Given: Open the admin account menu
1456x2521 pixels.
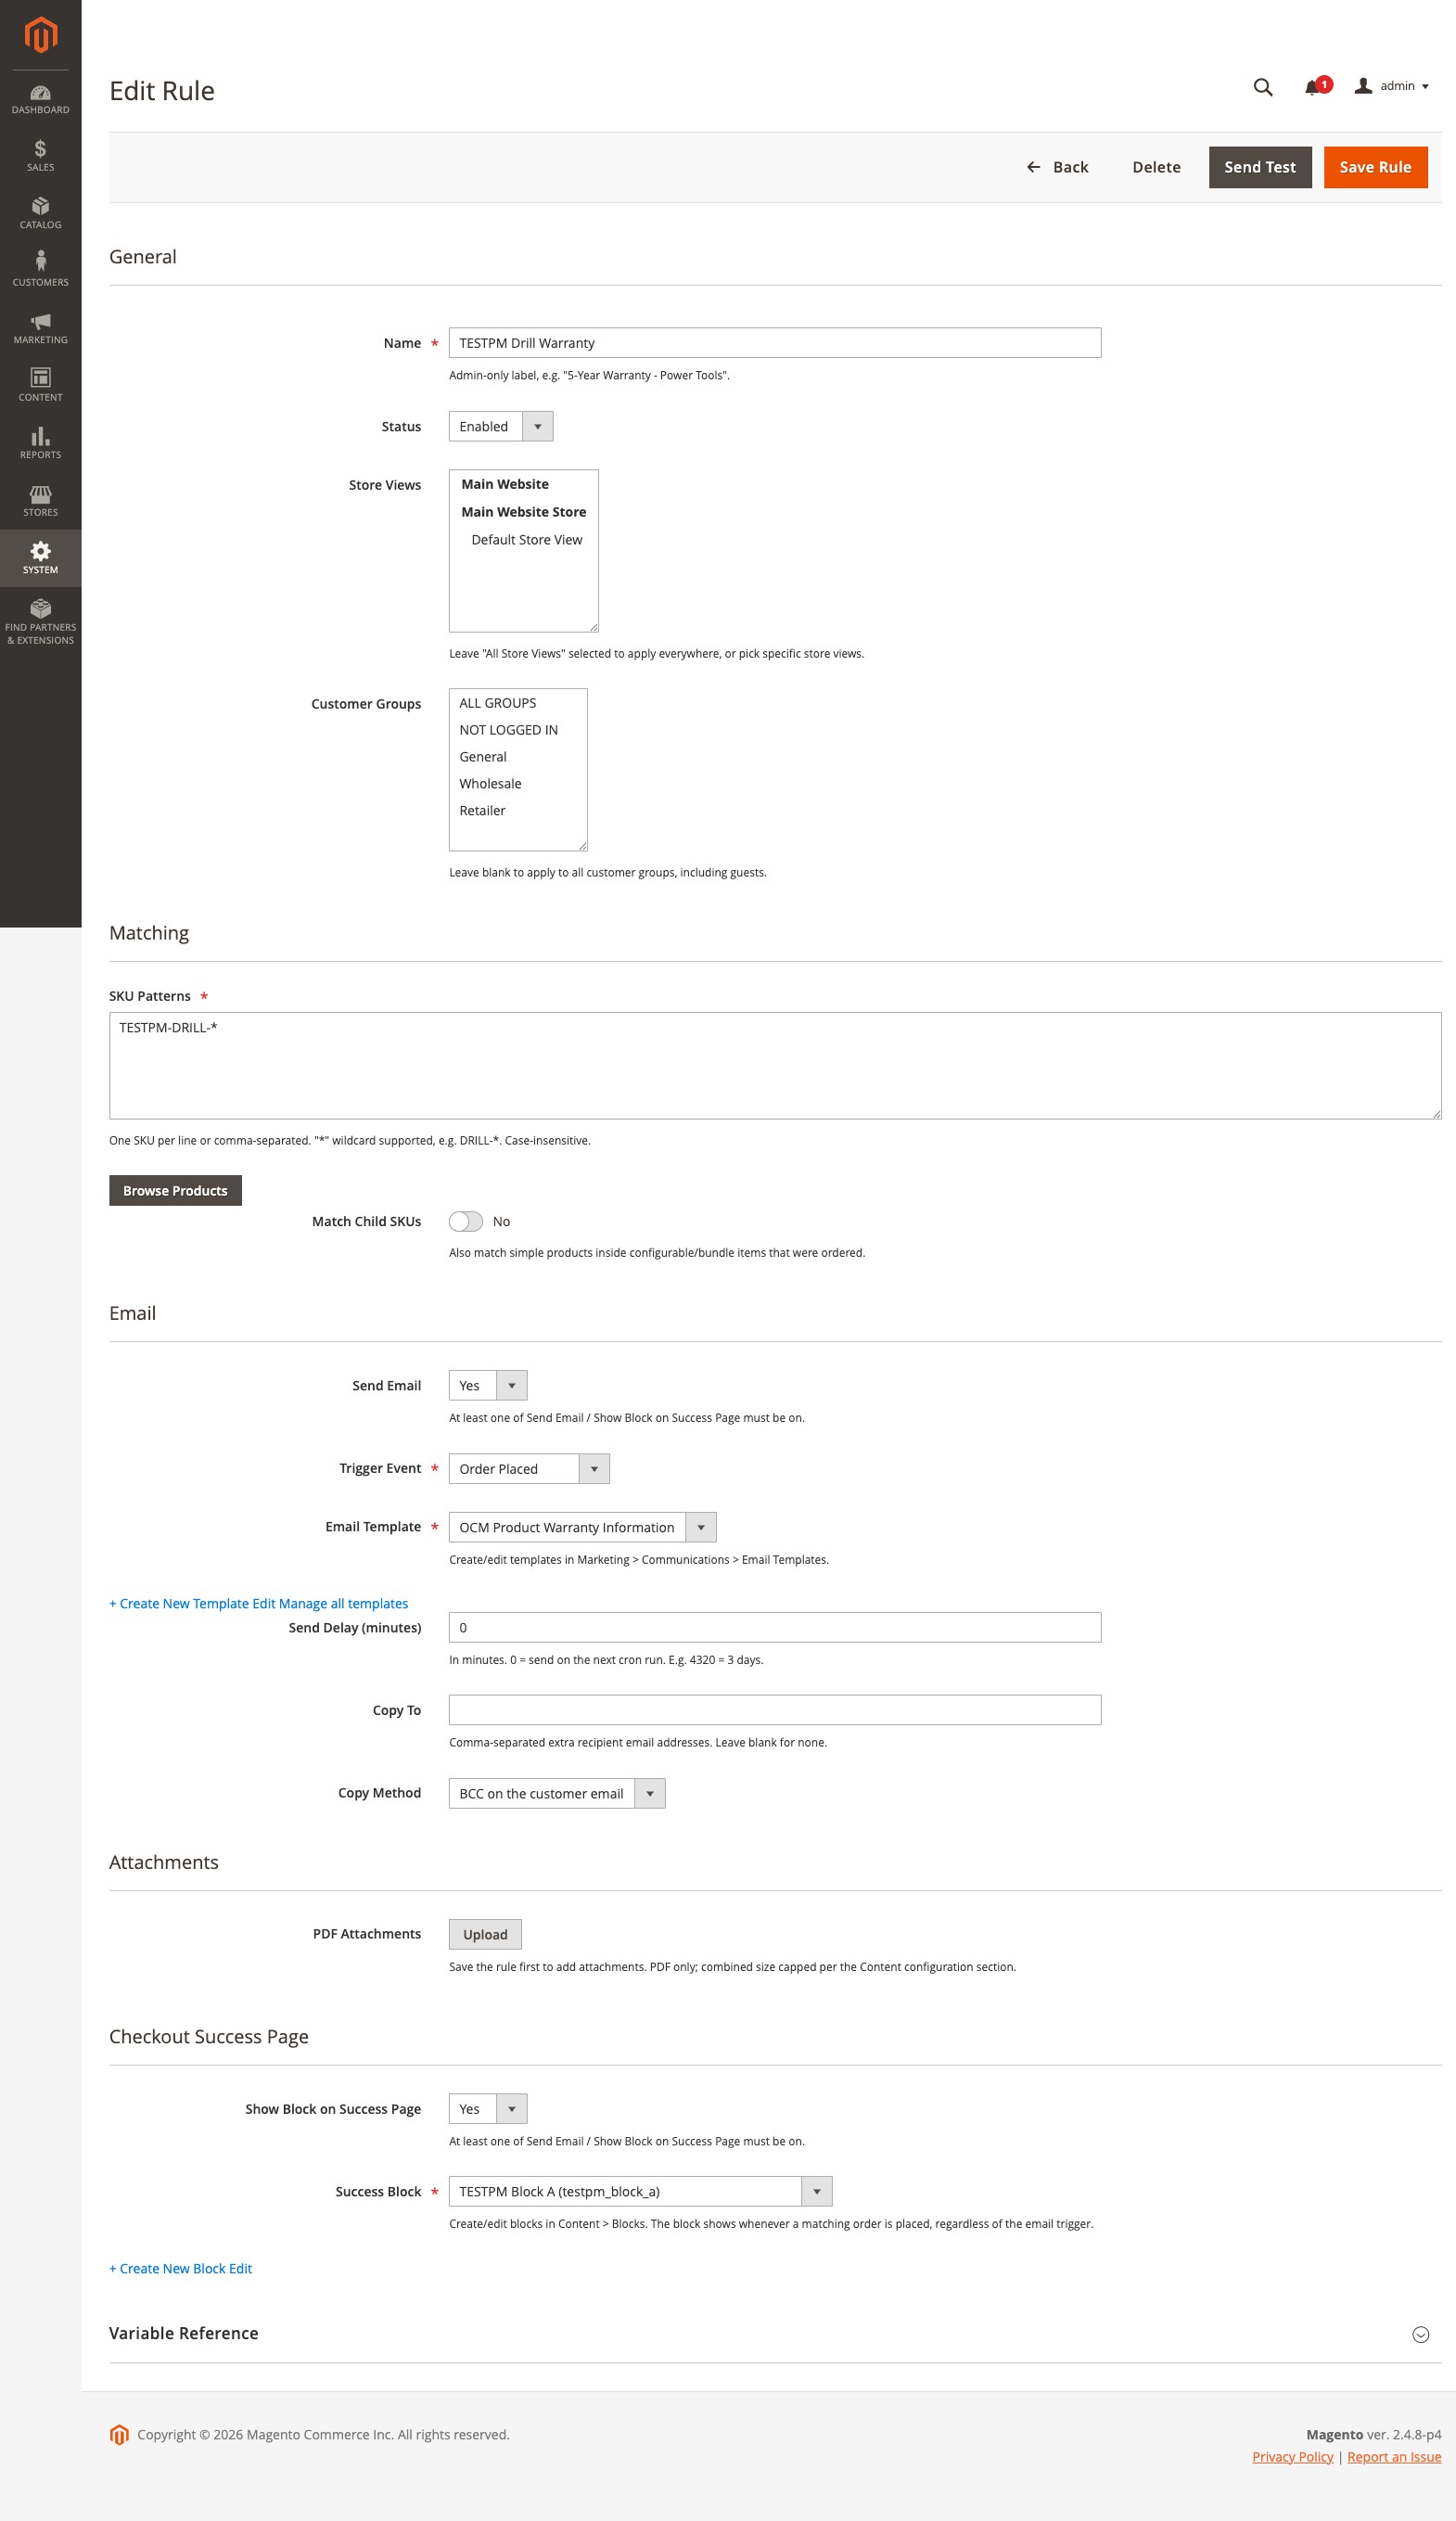Looking at the screenshot, I should pos(1391,86).
